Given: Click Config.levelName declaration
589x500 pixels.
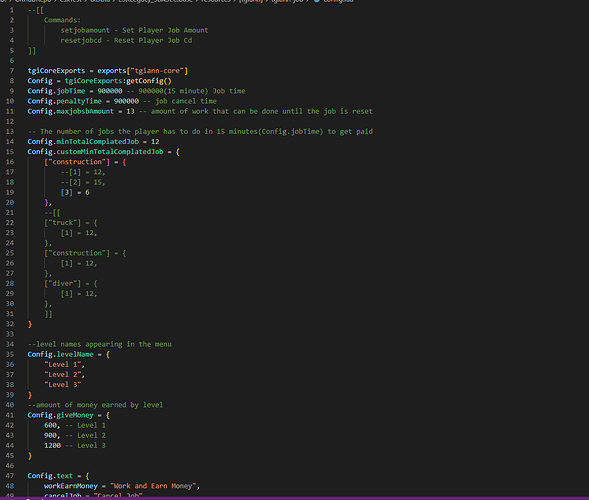Looking at the screenshot, I should pyautogui.click(x=68, y=355).
